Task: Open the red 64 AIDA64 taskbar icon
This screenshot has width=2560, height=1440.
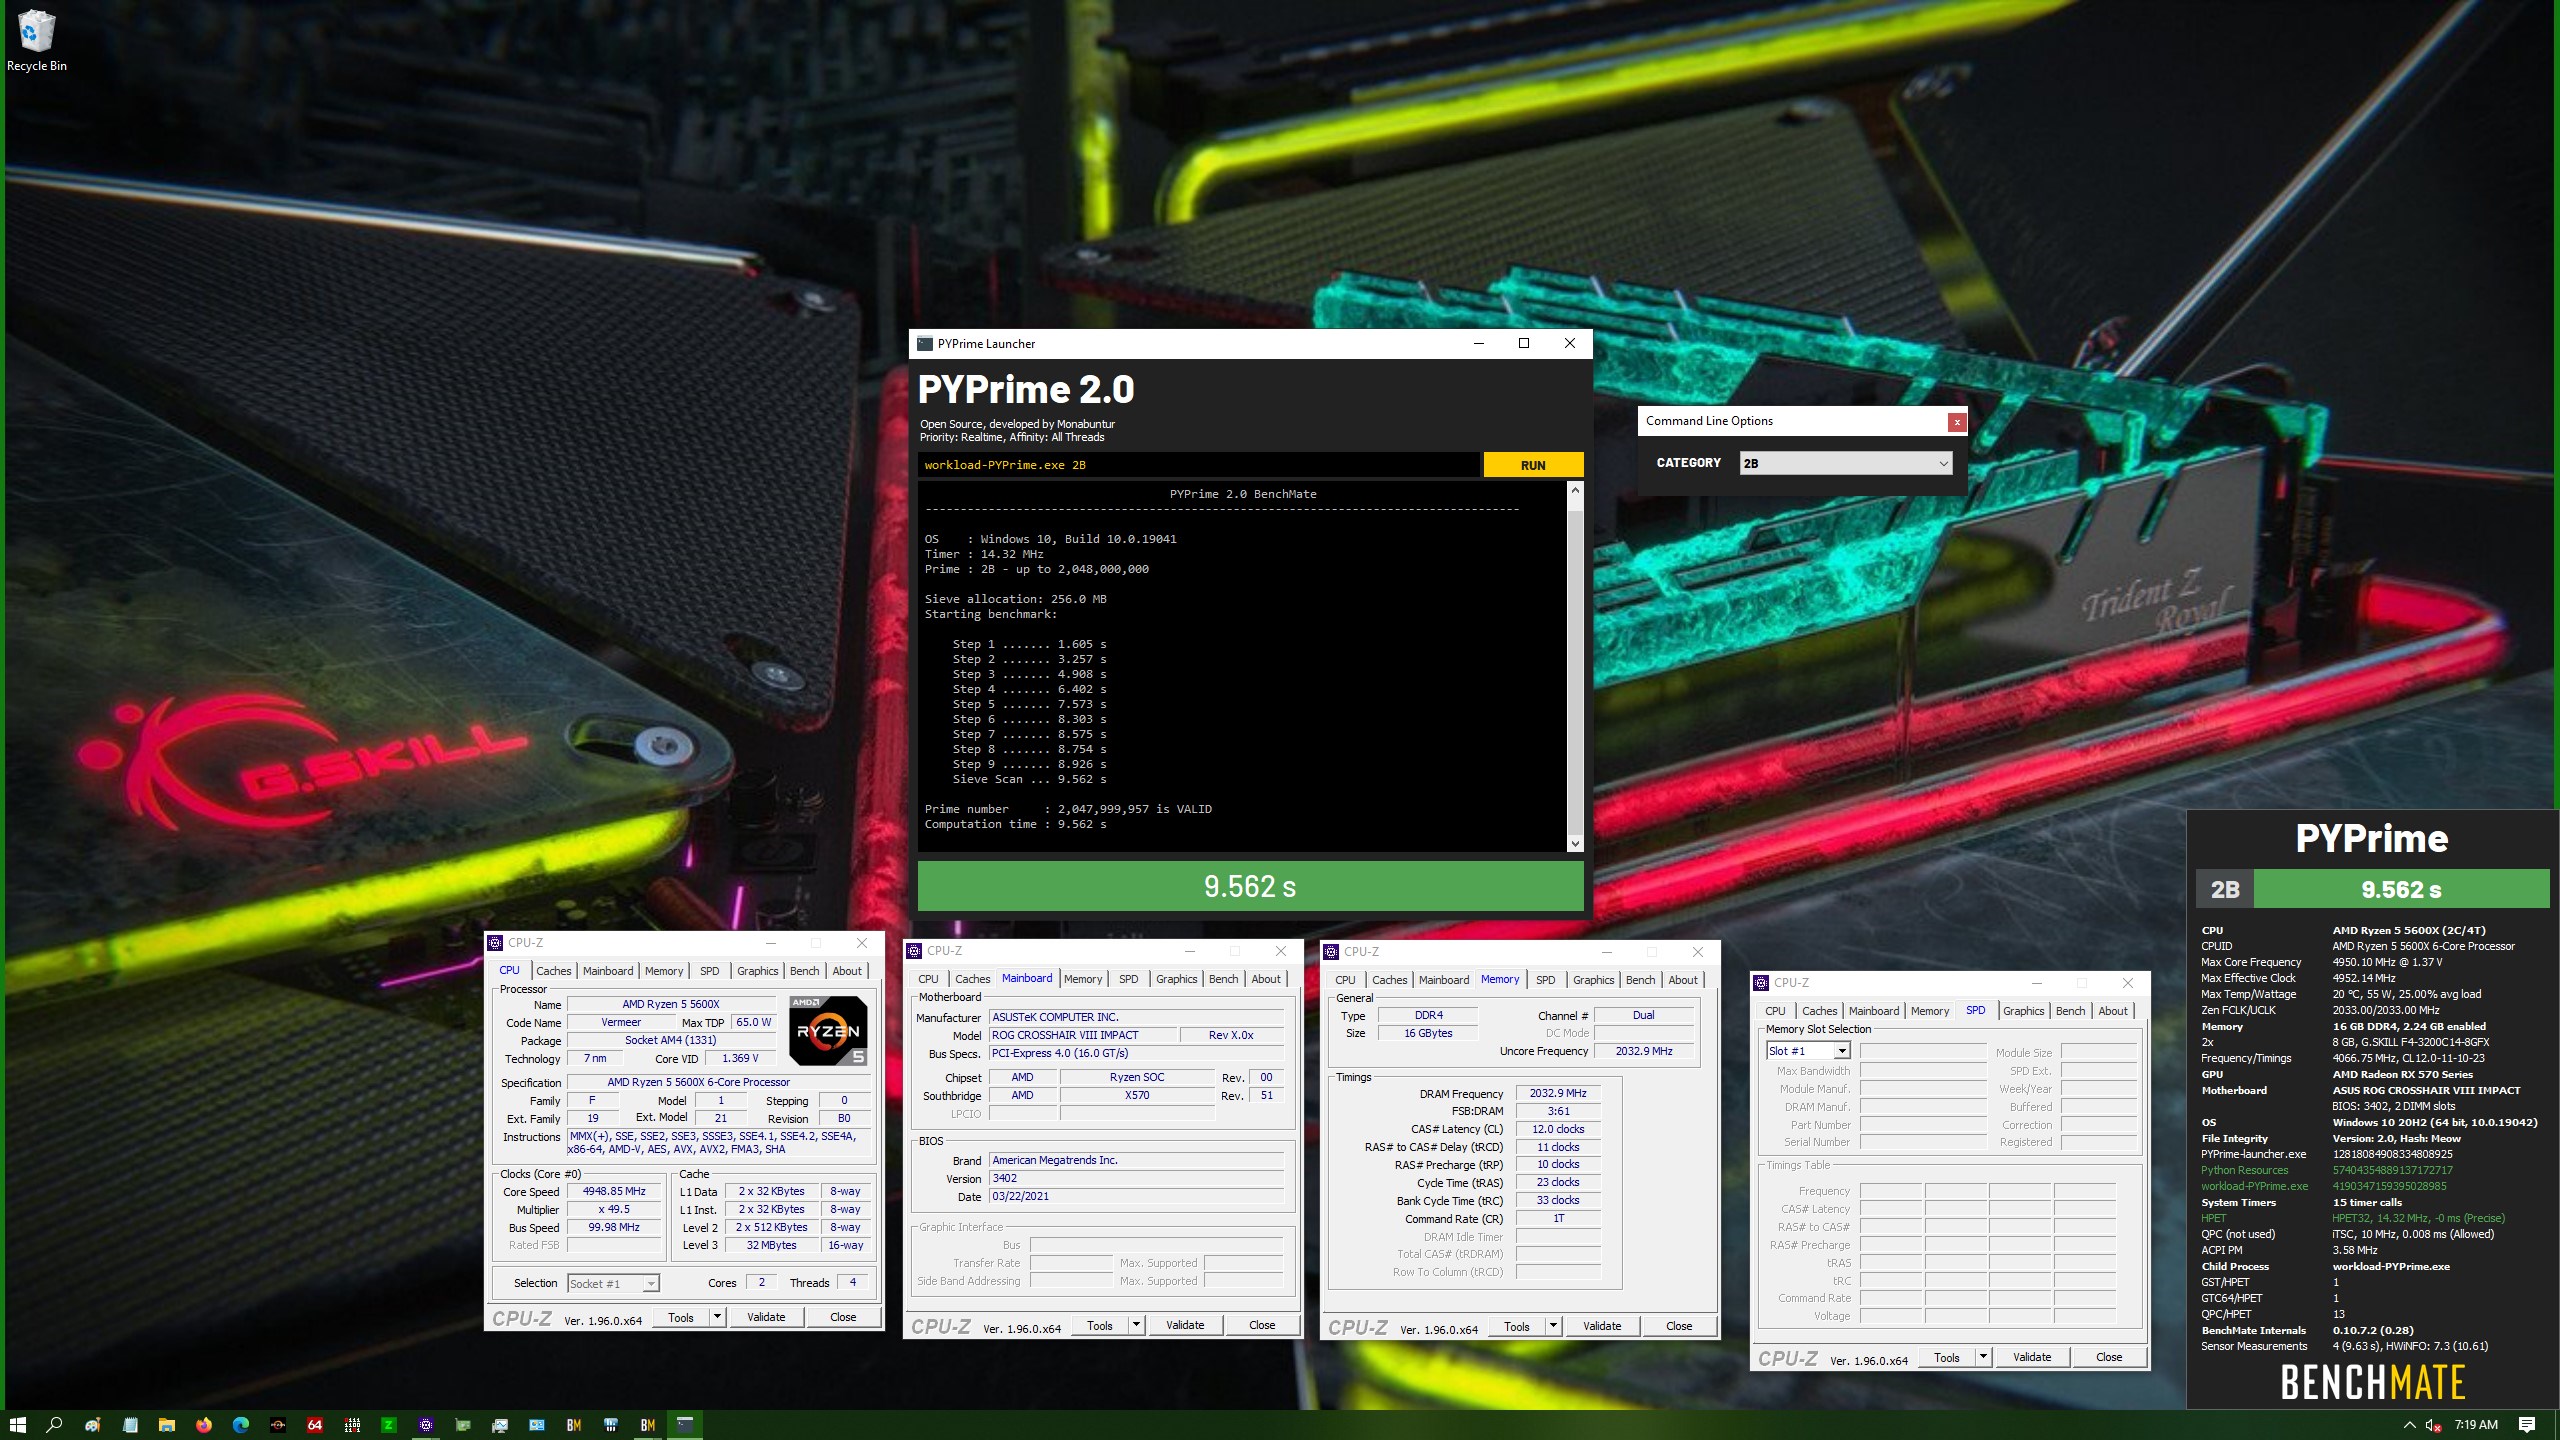Action: (315, 1425)
